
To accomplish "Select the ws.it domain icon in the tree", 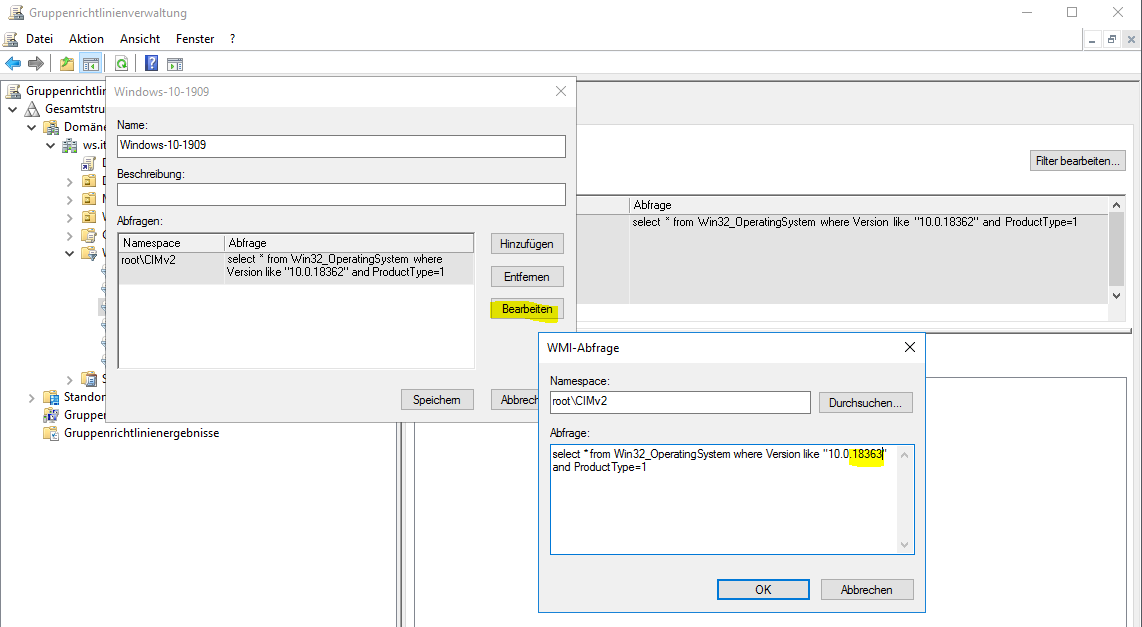I will [x=69, y=145].
